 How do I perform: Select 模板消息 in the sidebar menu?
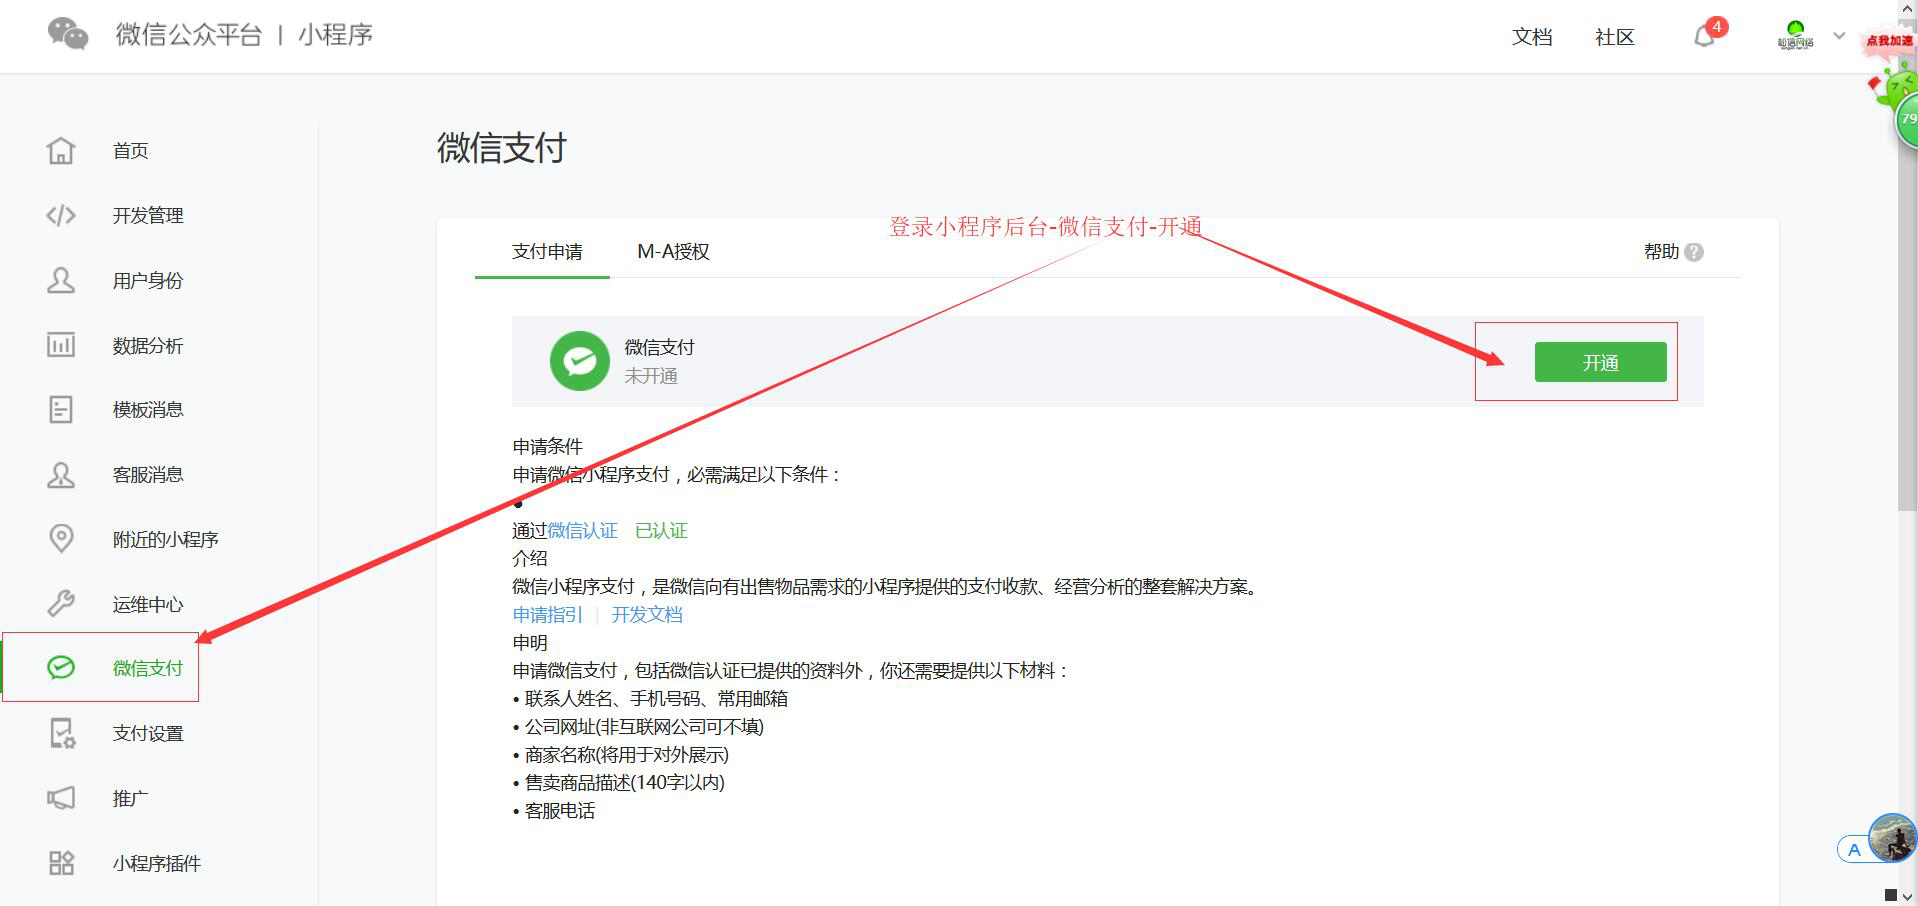148,409
